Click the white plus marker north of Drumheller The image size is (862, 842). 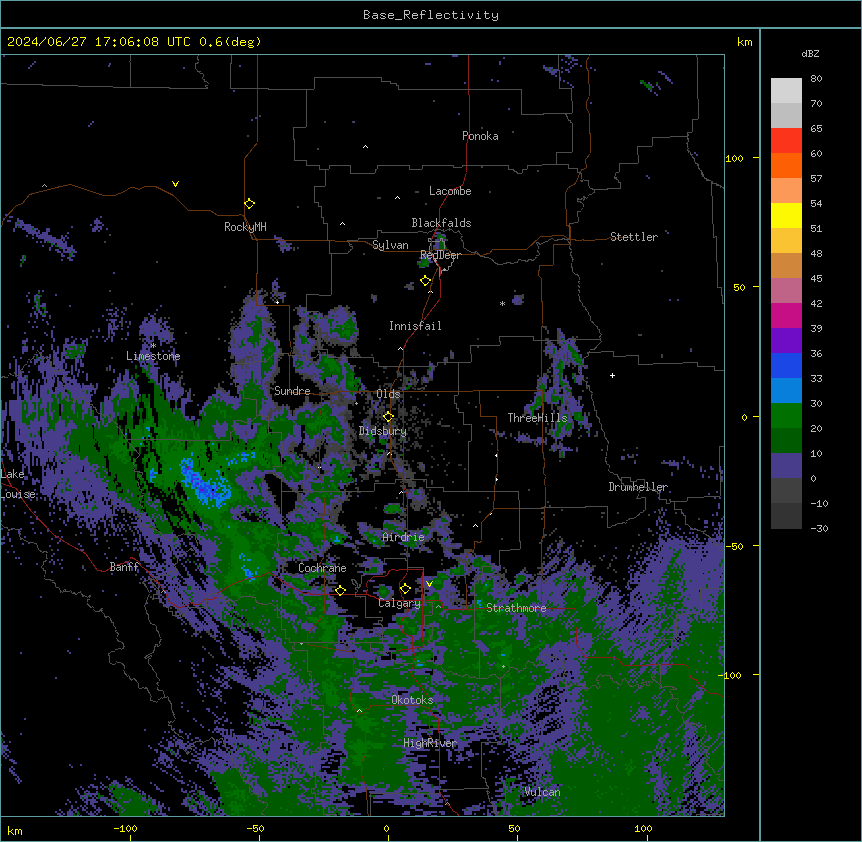(x=612, y=375)
